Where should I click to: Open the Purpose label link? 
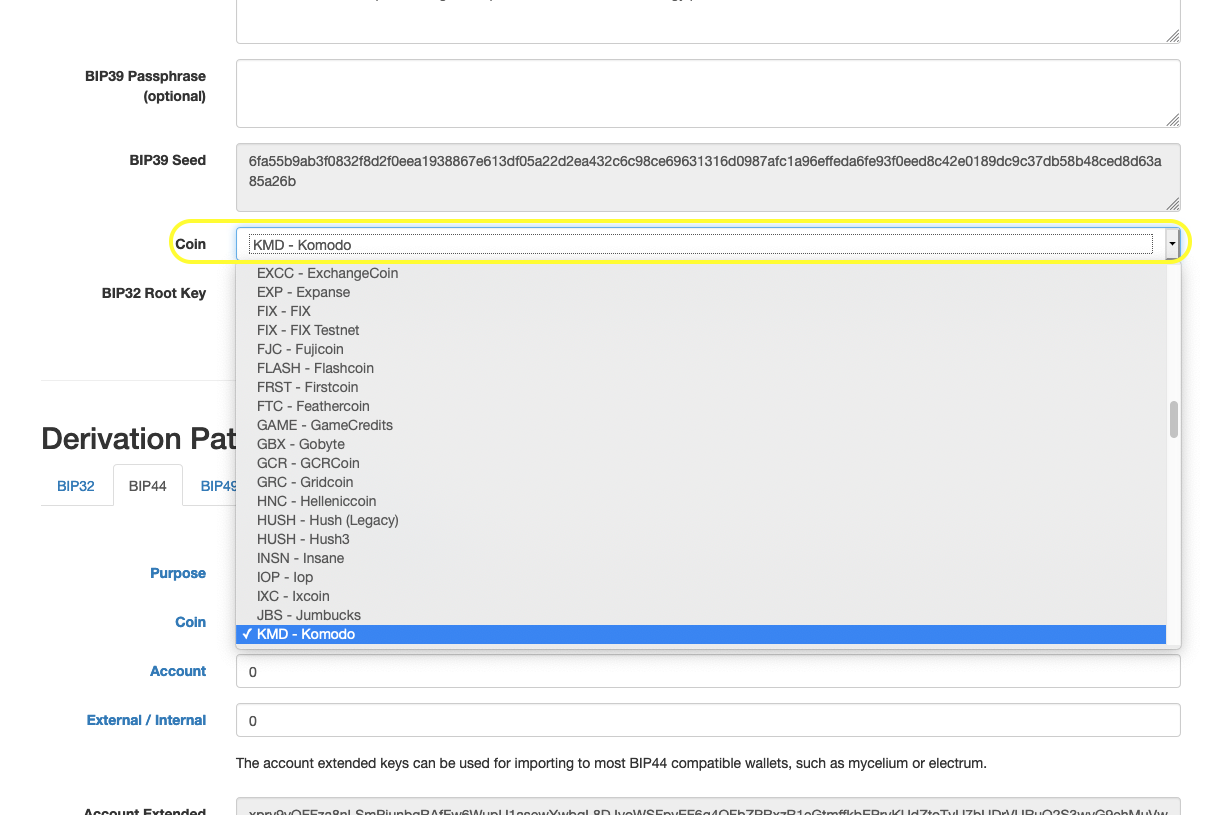178,573
